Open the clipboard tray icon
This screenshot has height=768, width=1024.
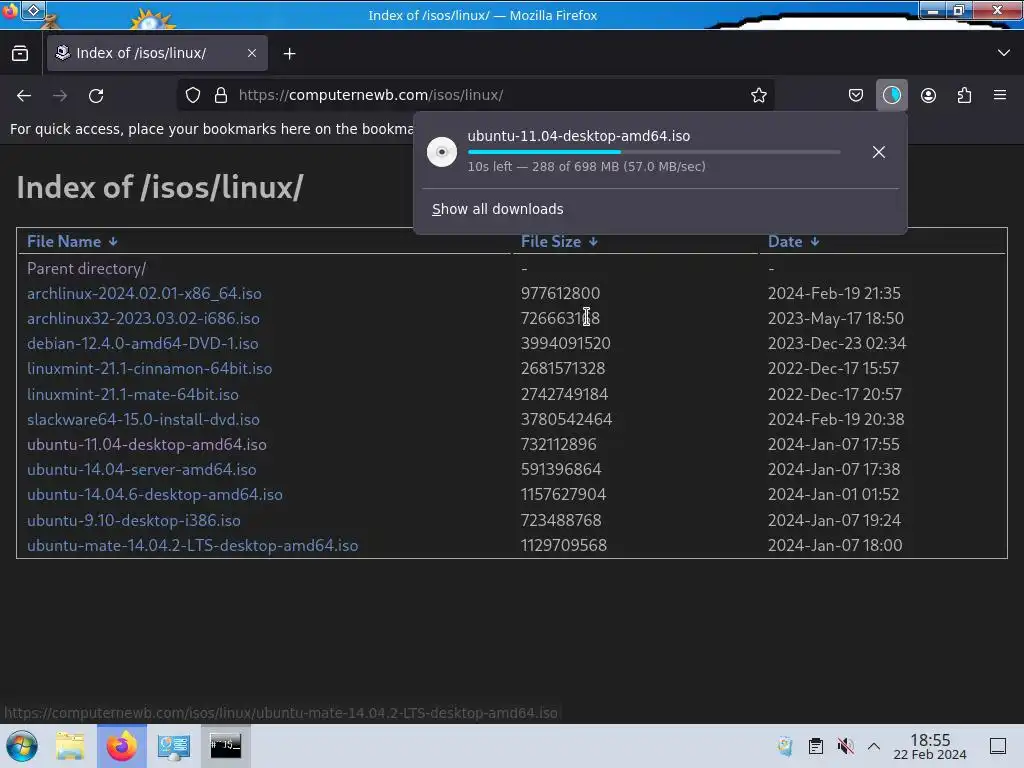coord(816,746)
